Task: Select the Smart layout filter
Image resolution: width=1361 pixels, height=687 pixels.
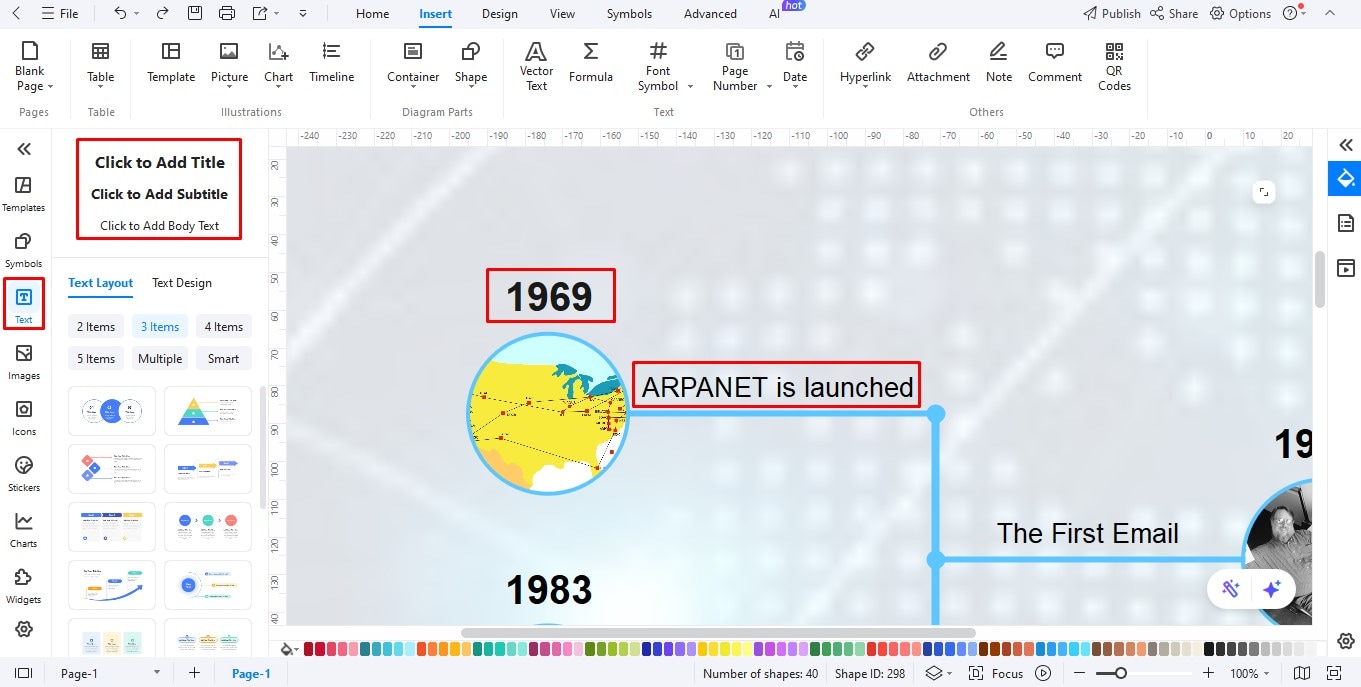Action: 224,359
